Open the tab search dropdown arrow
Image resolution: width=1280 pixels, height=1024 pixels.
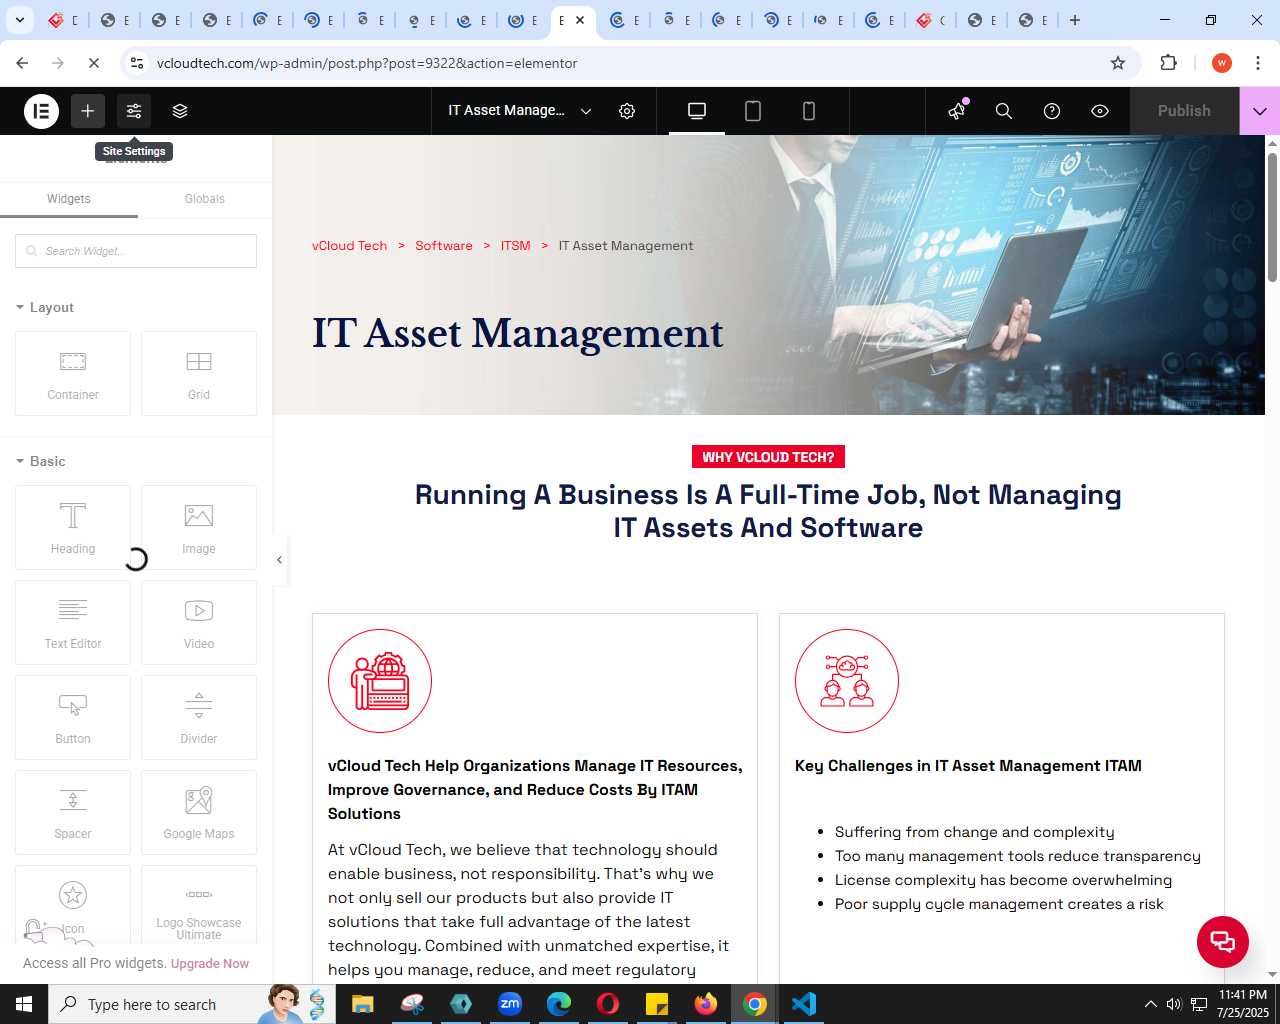coord(19,20)
